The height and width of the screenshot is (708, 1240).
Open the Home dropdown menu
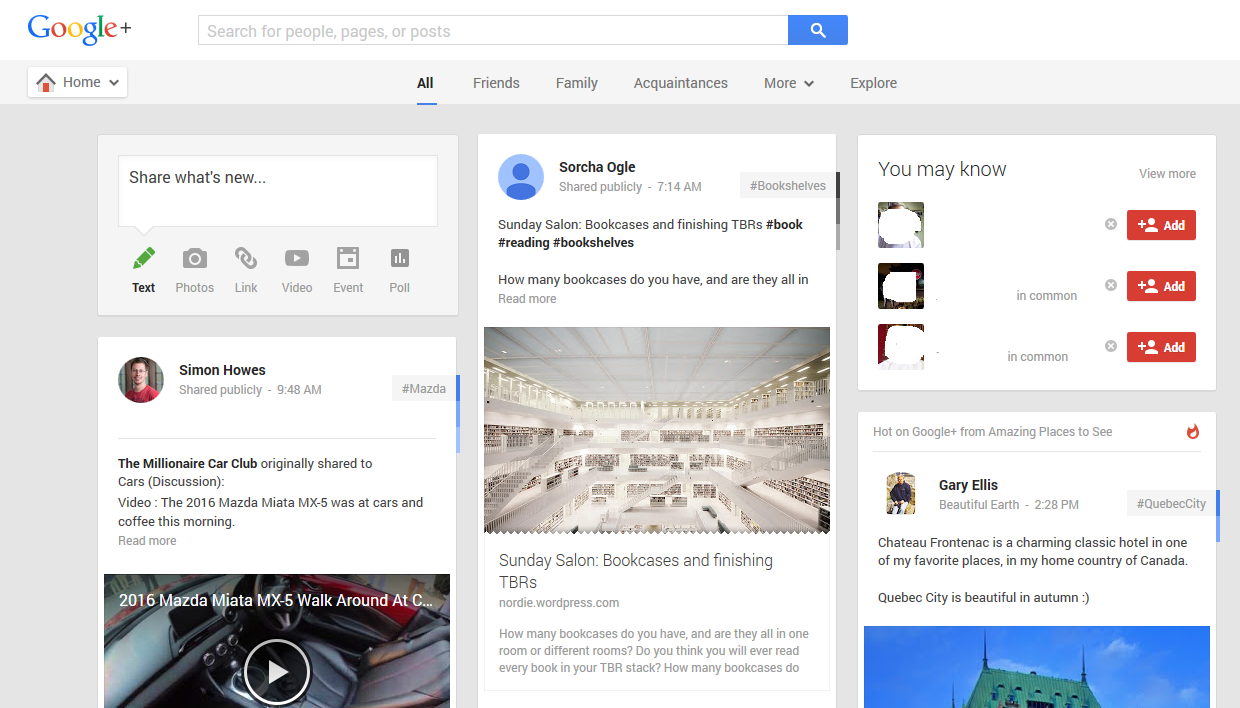pos(78,83)
